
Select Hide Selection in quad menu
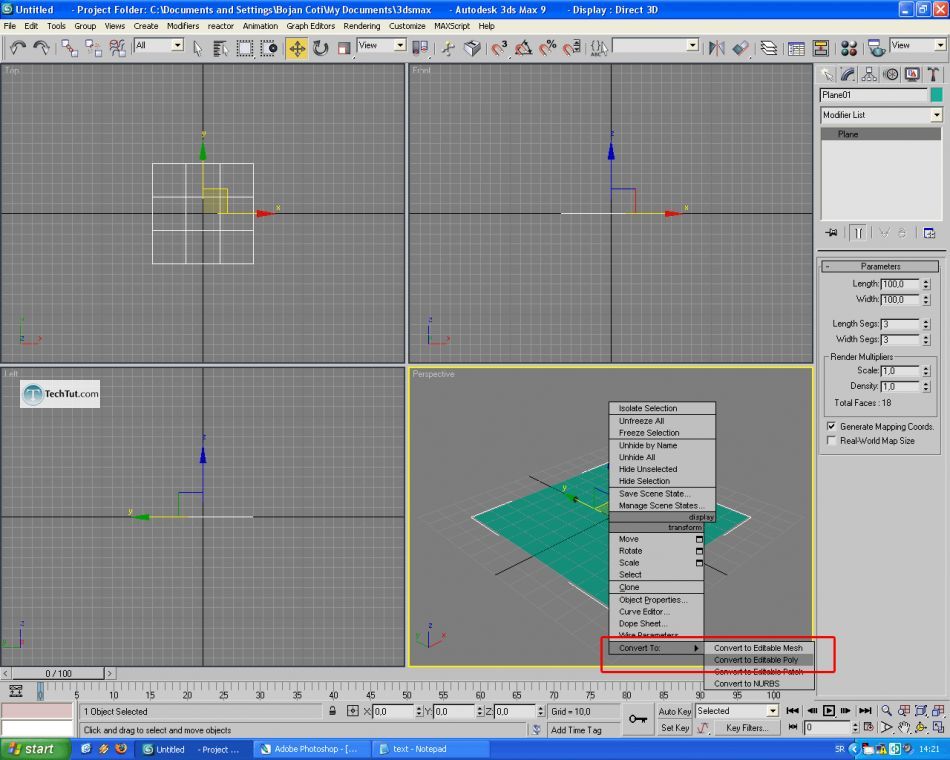(662, 481)
